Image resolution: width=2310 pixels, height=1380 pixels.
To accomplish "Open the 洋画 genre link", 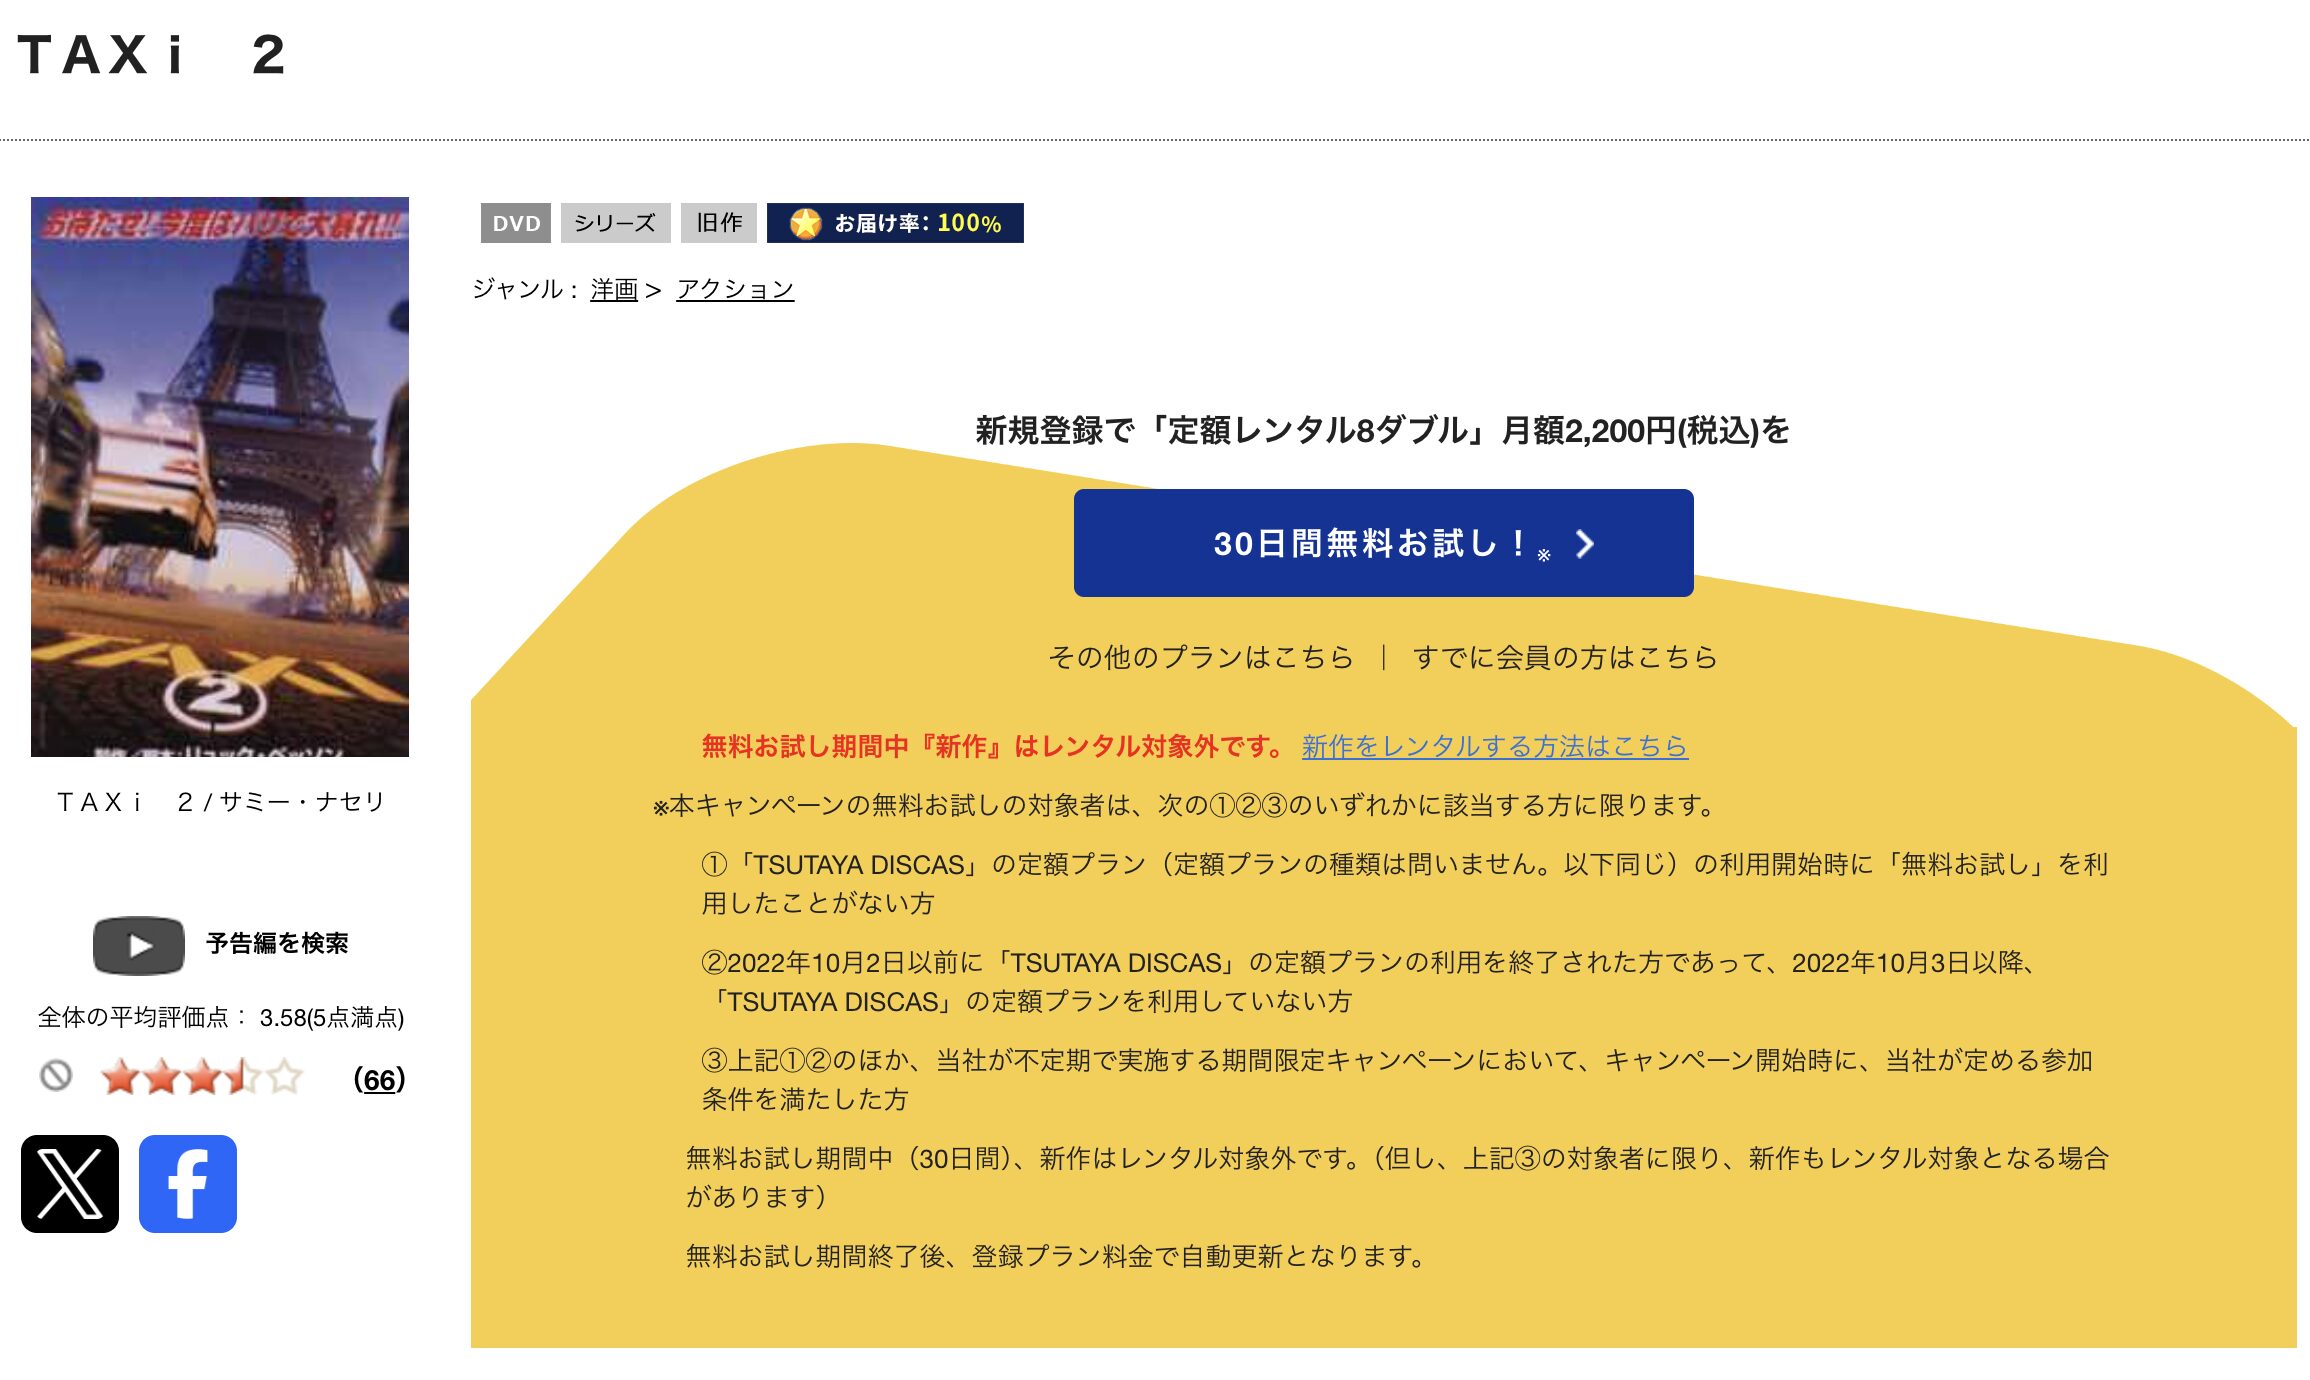I will click(614, 289).
